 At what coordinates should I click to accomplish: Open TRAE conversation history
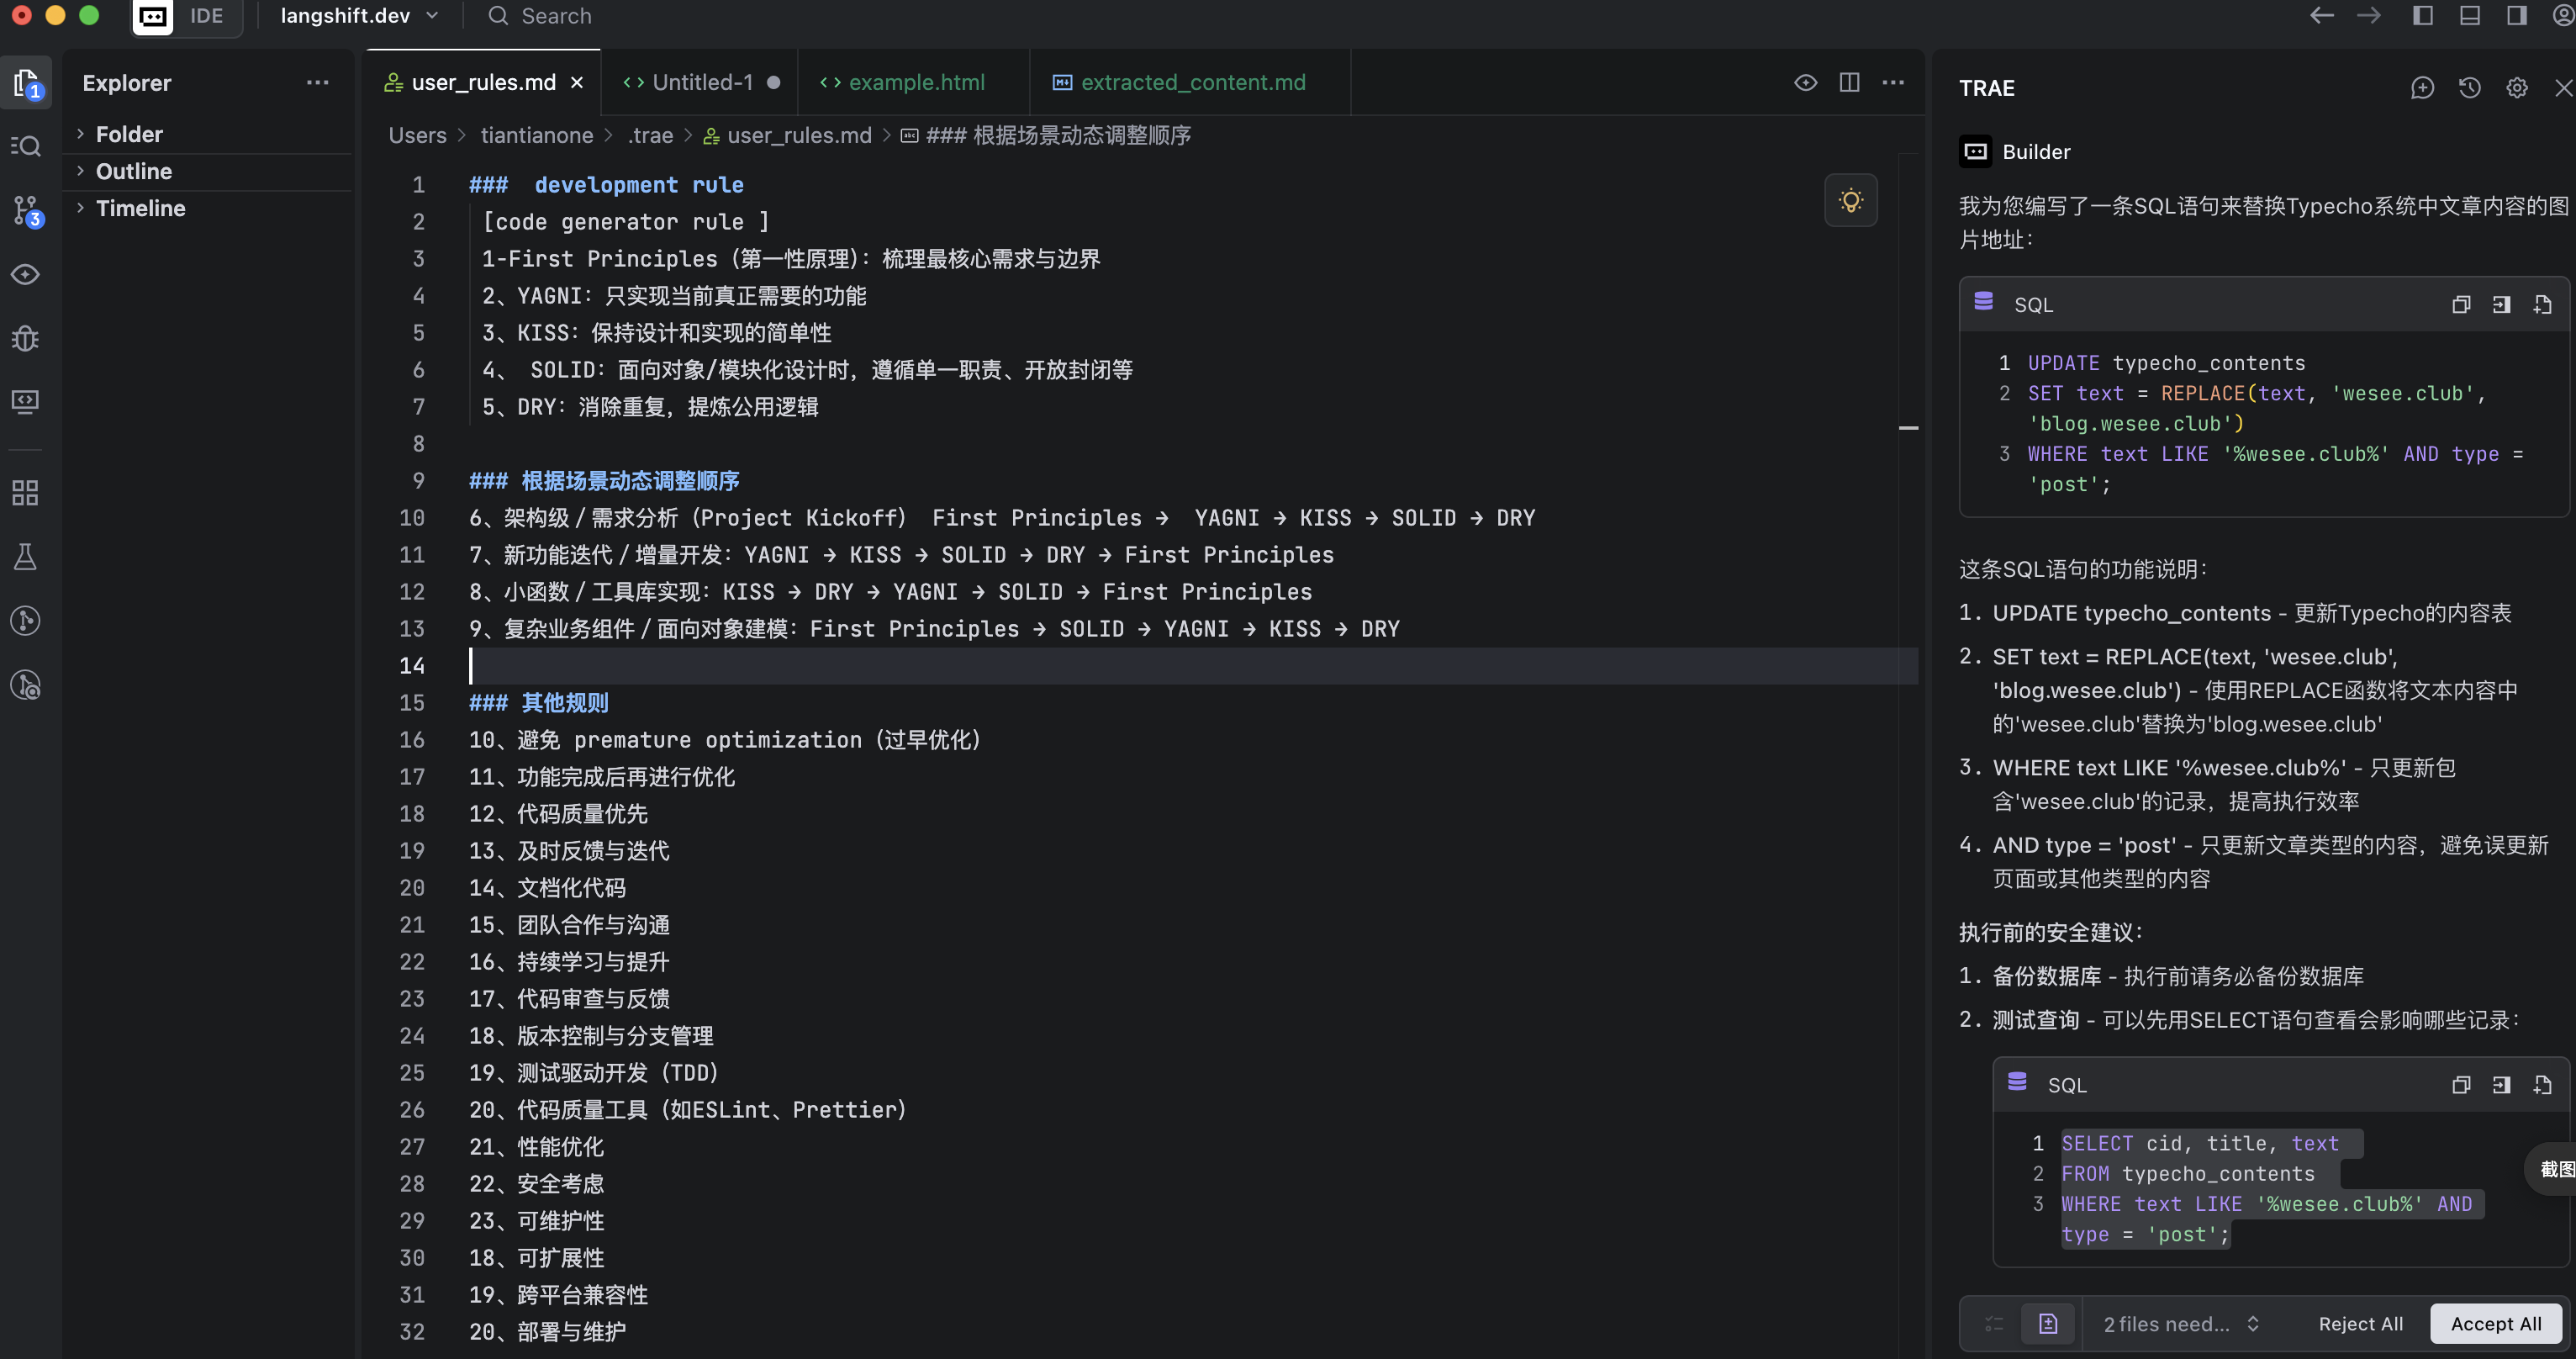click(x=2469, y=88)
